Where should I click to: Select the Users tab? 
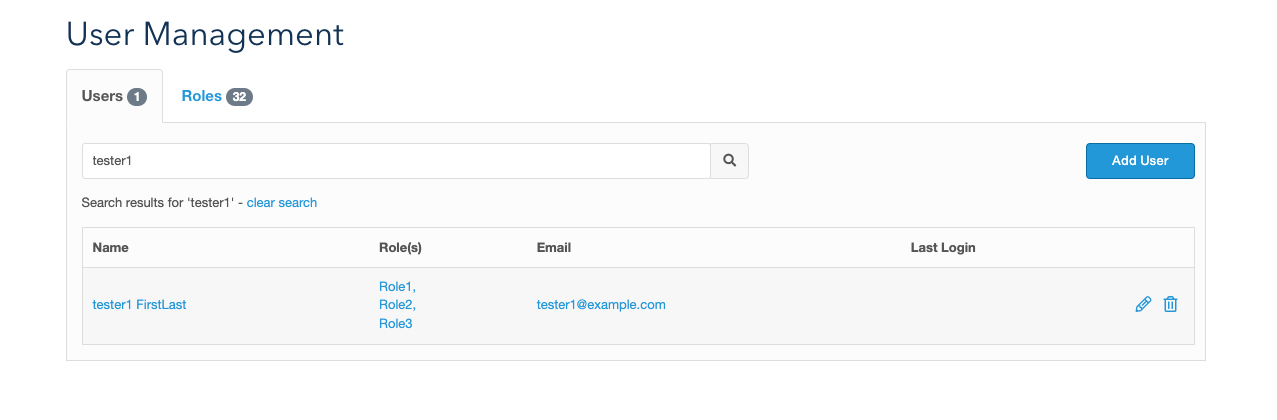114,97
